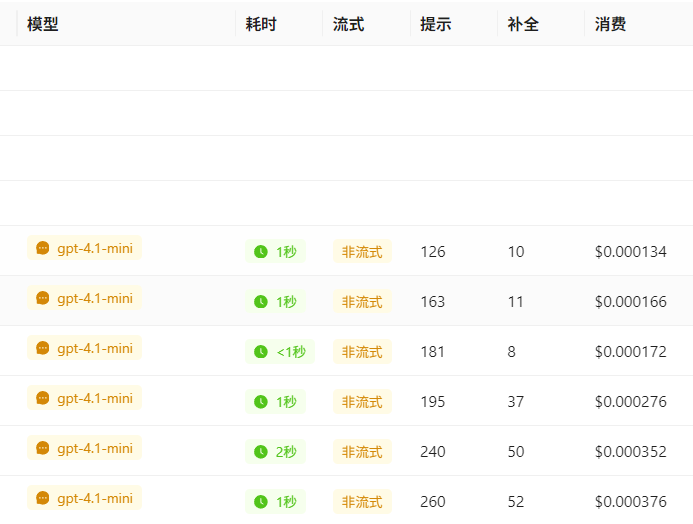This screenshot has height=524, width=693.
Task: Select the prompt value 163
Action: pos(433,302)
